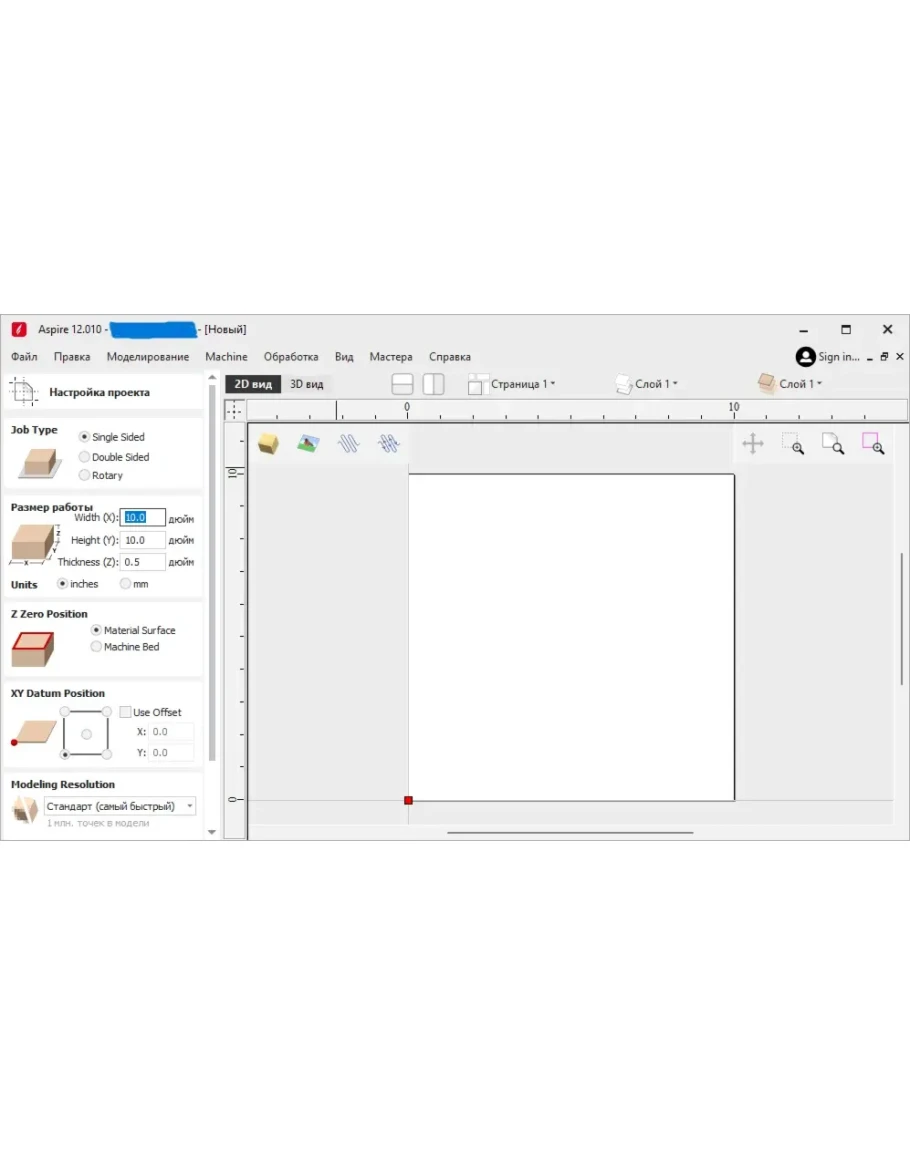Click the first toolpath preview wave icon

click(348, 444)
